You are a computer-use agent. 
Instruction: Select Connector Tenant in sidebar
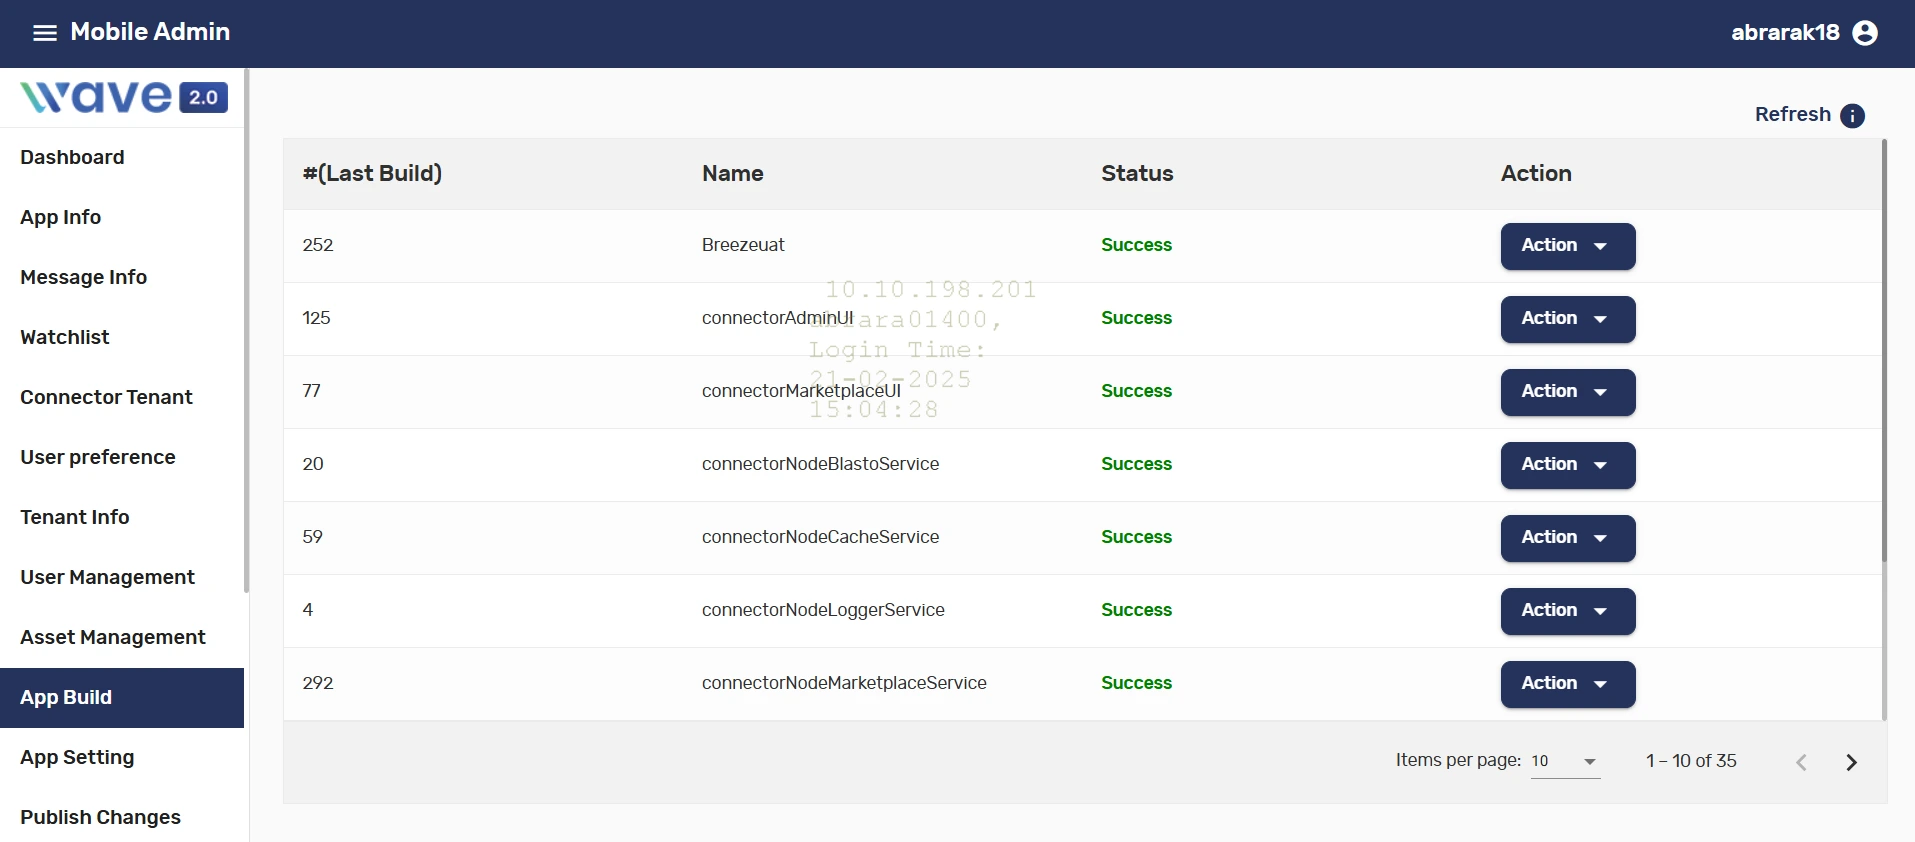tap(106, 397)
